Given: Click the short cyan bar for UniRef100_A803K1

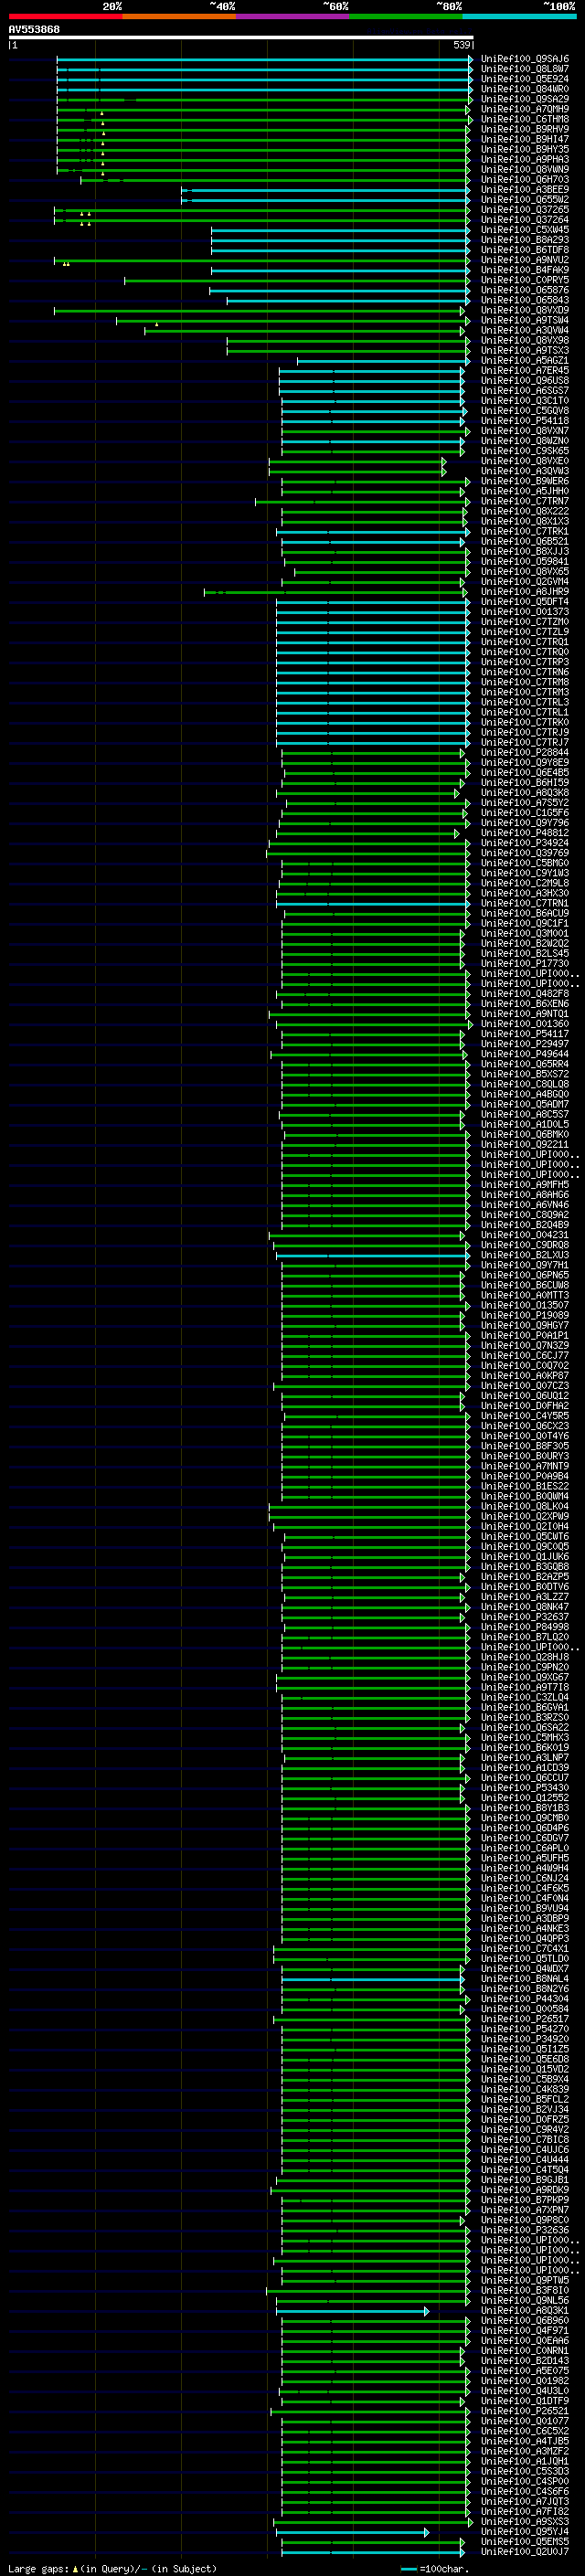Looking at the screenshot, I should (x=353, y=2311).
